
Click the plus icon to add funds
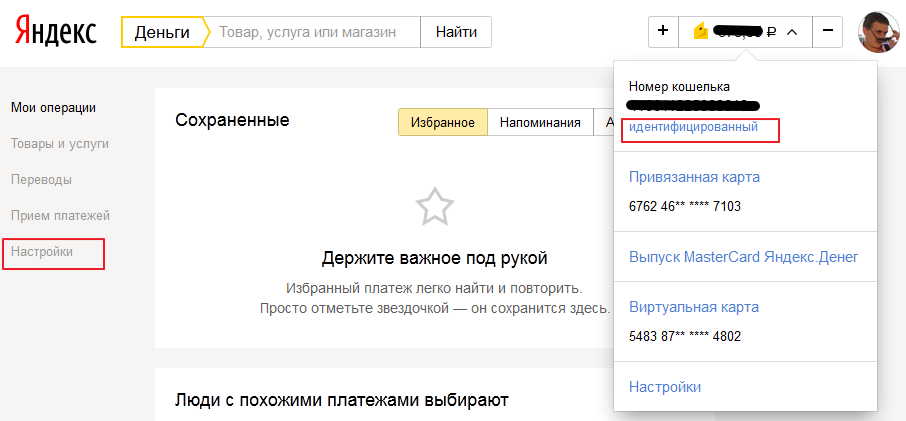662,32
